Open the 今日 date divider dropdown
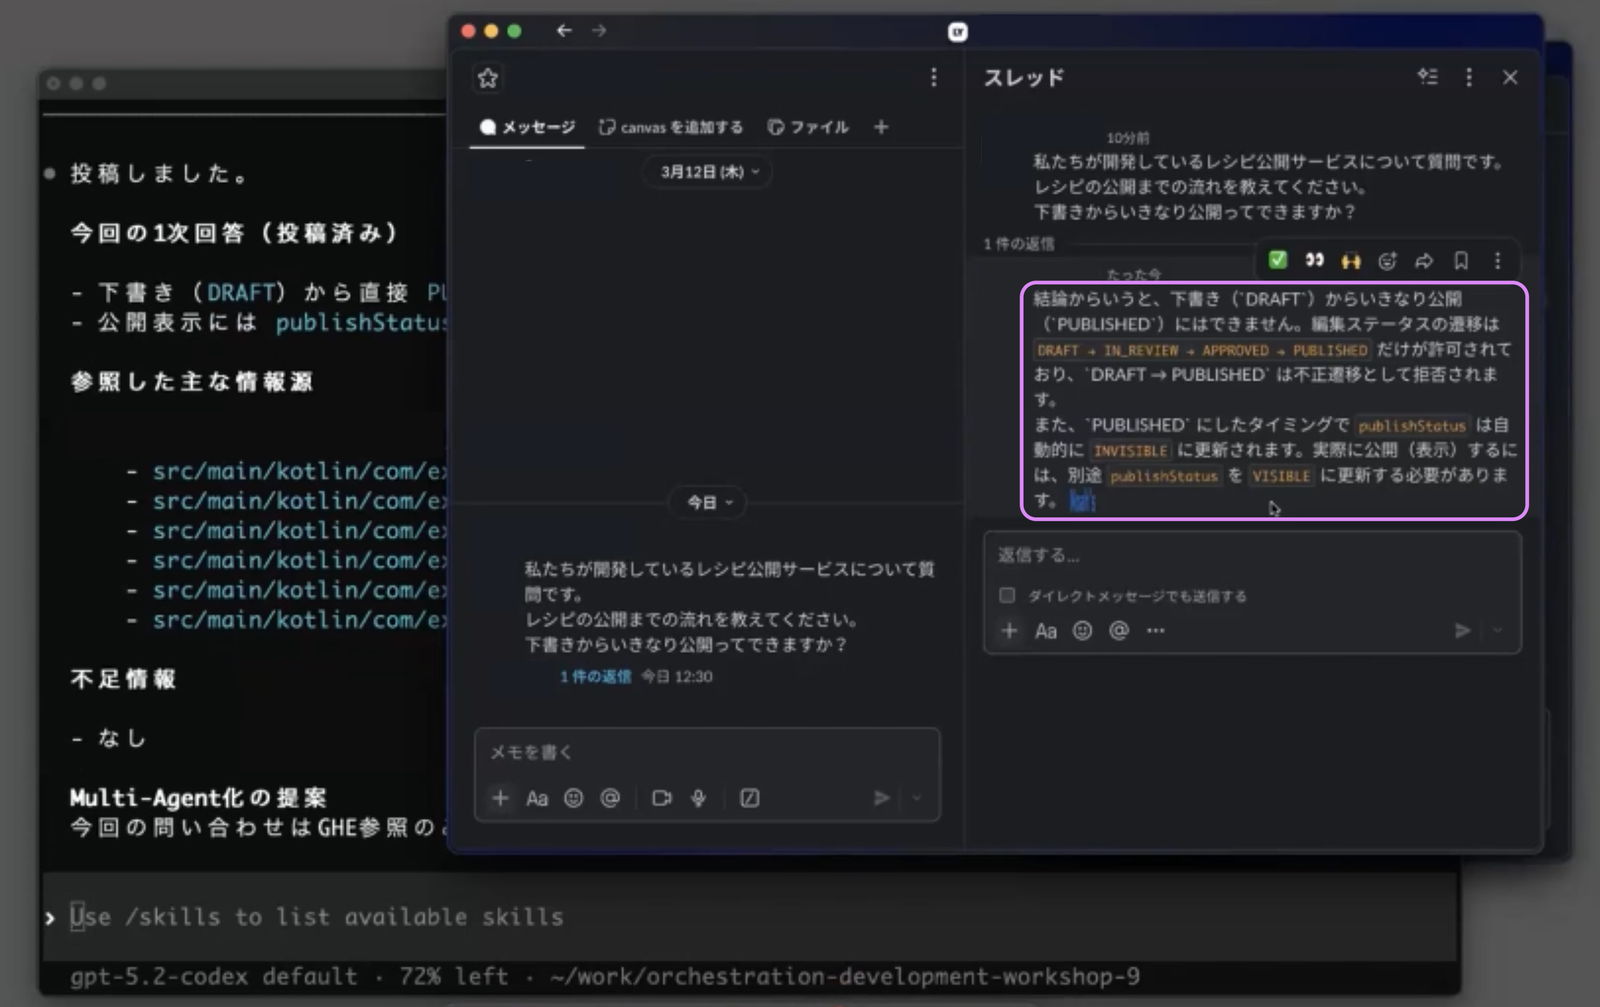Screen dimensions: 1600x1007 707,503
